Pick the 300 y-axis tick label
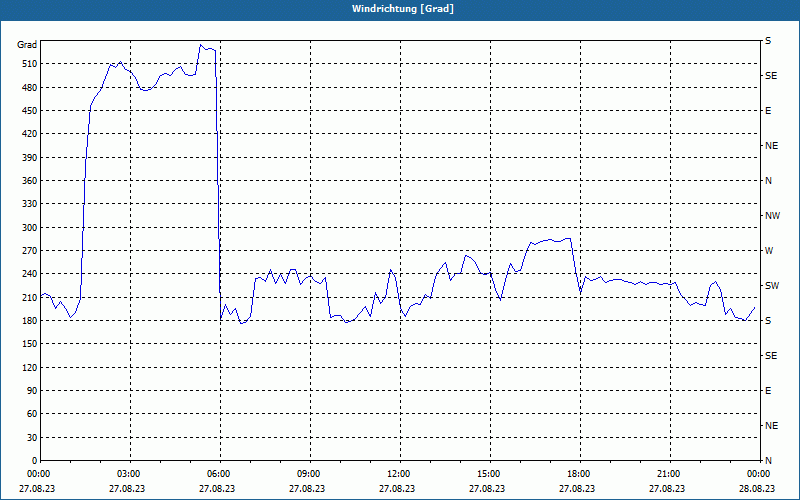800x500 pixels. pos(30,228)
